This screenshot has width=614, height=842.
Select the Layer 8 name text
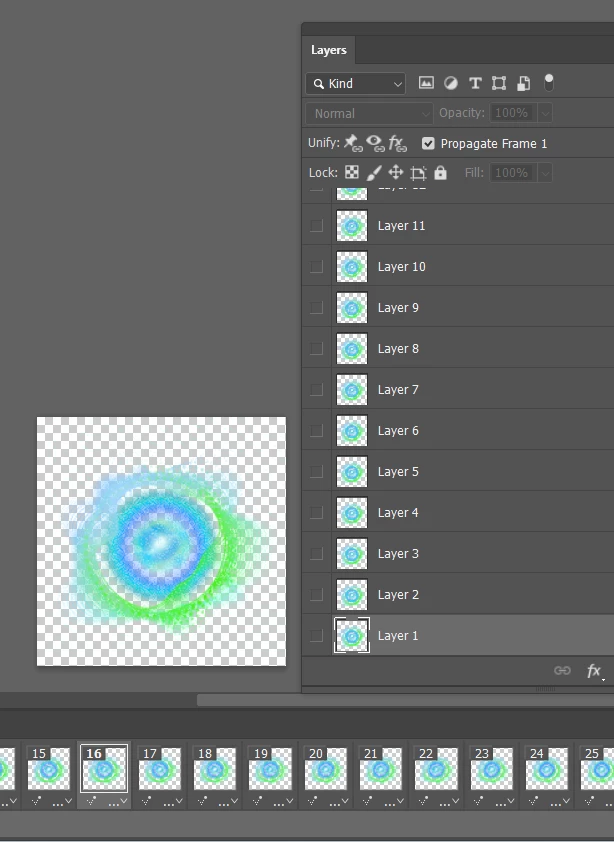click(x=398, y=349)
